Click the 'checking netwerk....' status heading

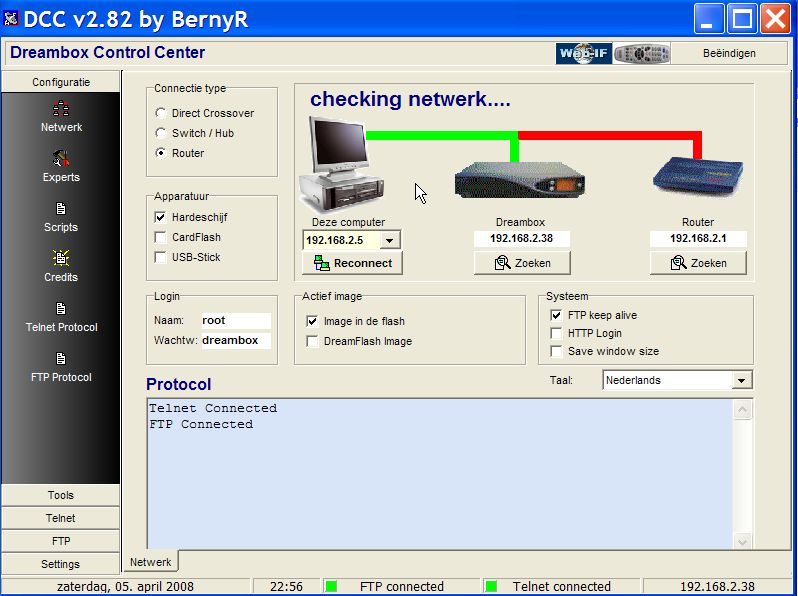click(x=410, y=99)
